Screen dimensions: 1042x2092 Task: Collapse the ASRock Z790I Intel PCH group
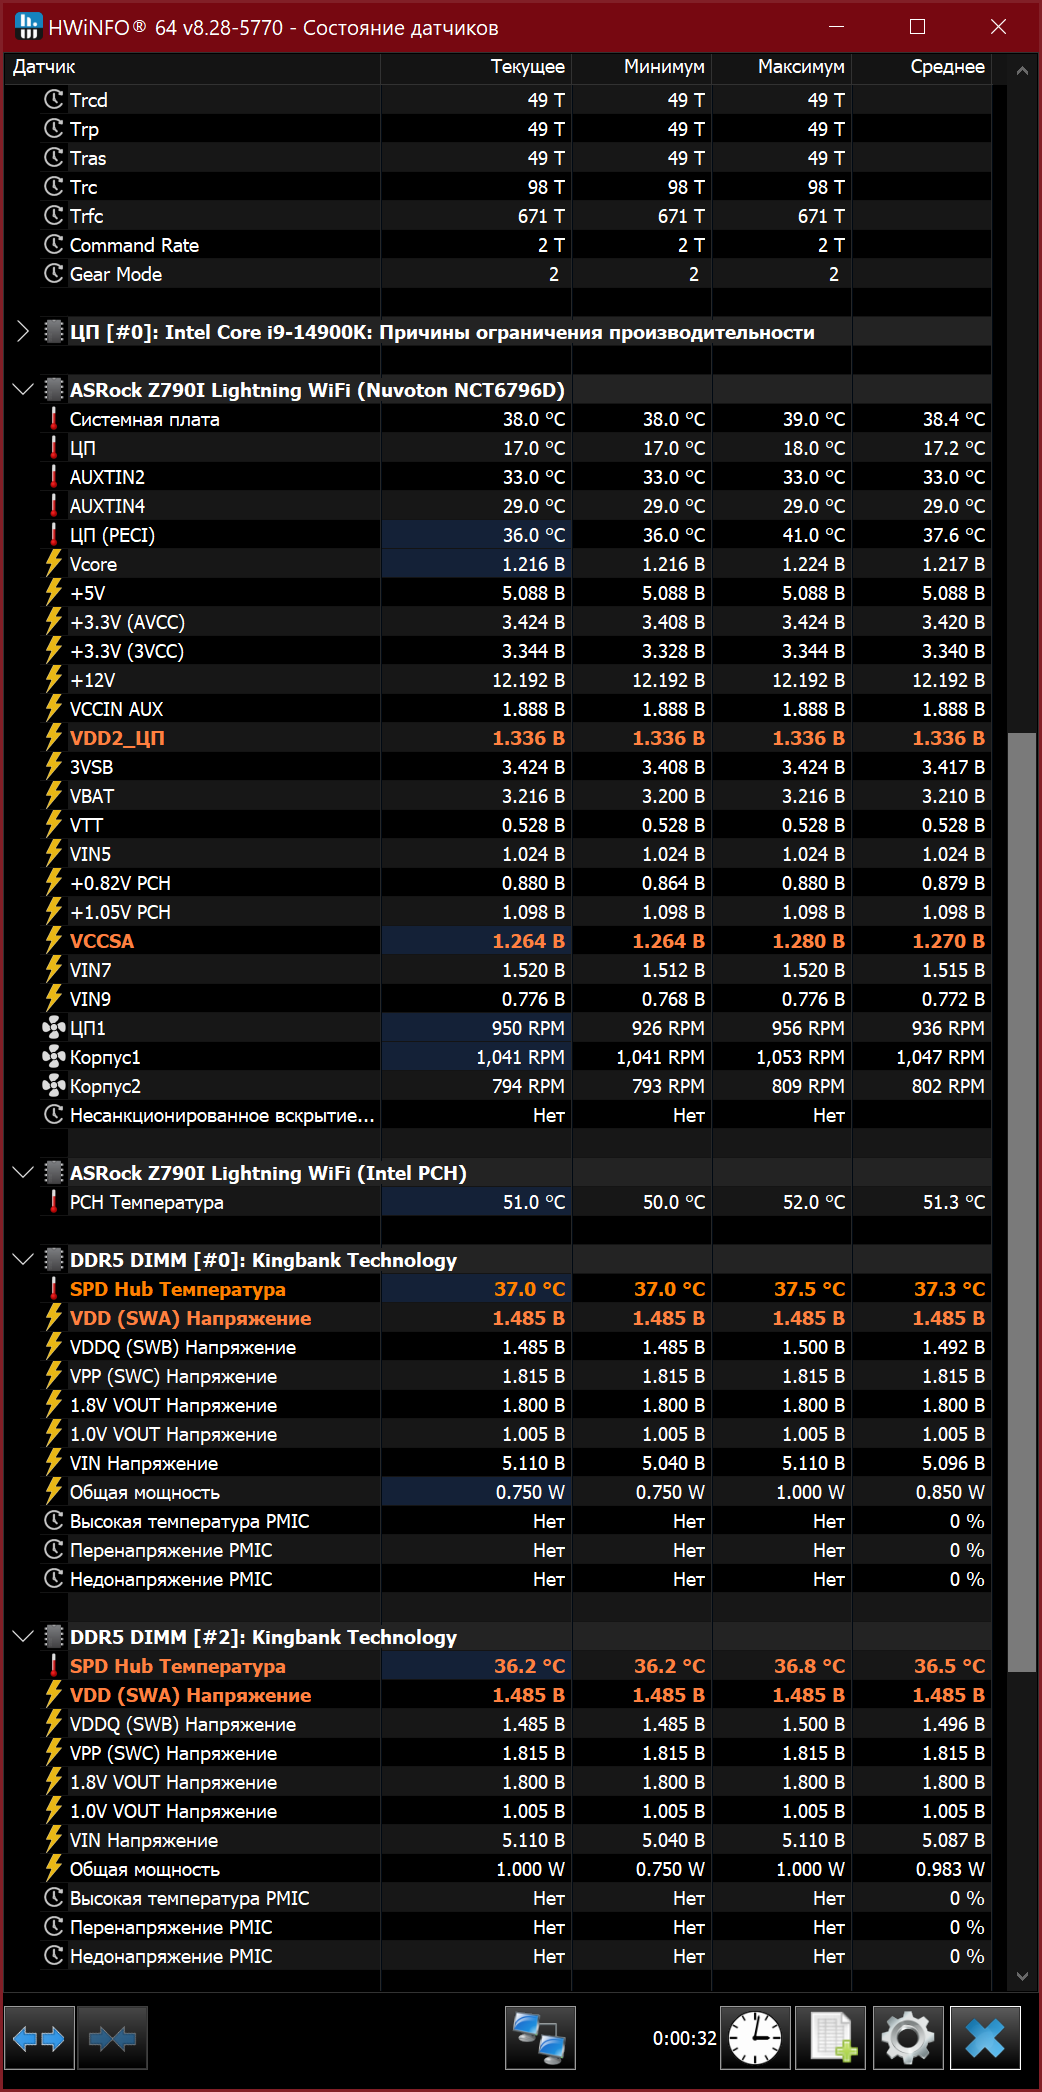(x=22, y=1173)
